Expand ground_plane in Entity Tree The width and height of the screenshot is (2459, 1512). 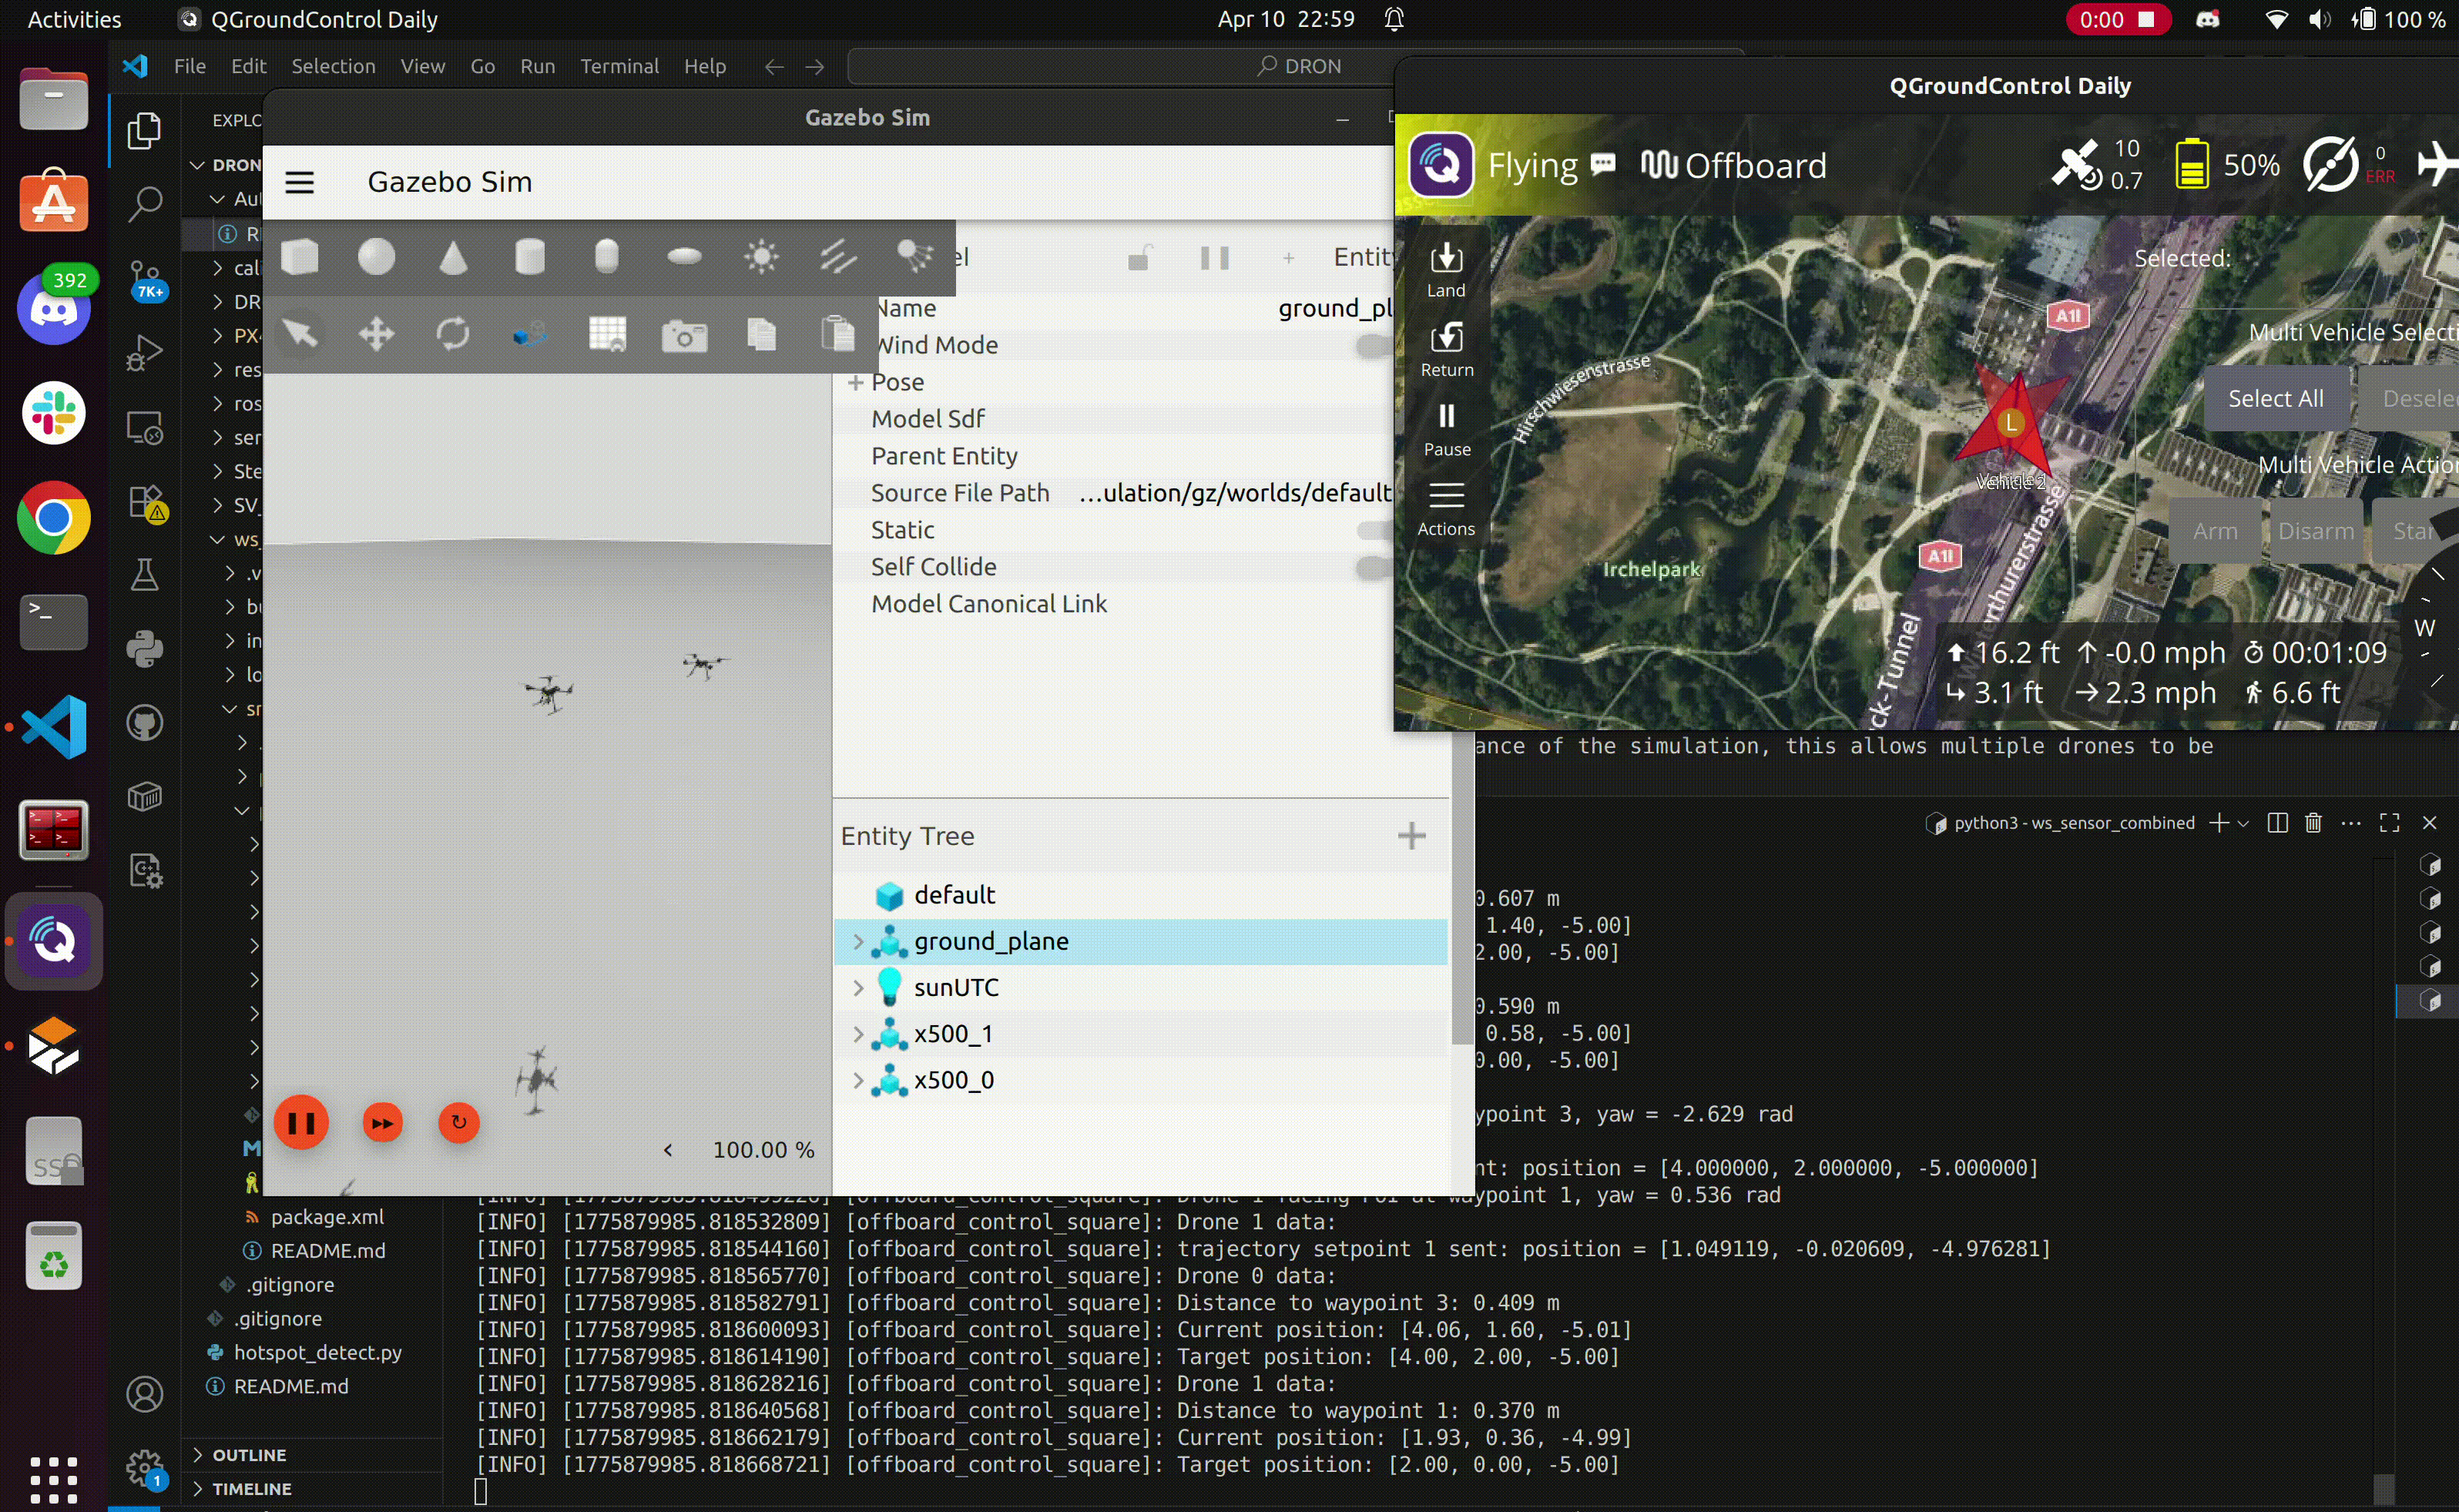[x=858, y=941]
